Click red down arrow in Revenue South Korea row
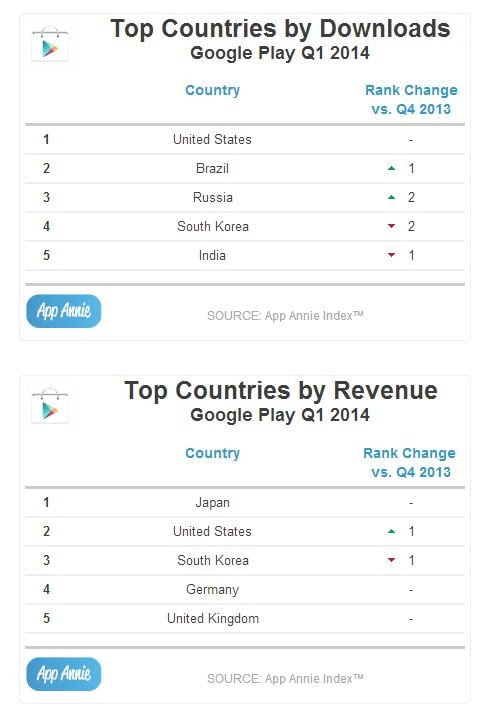 tap(391, 560)
